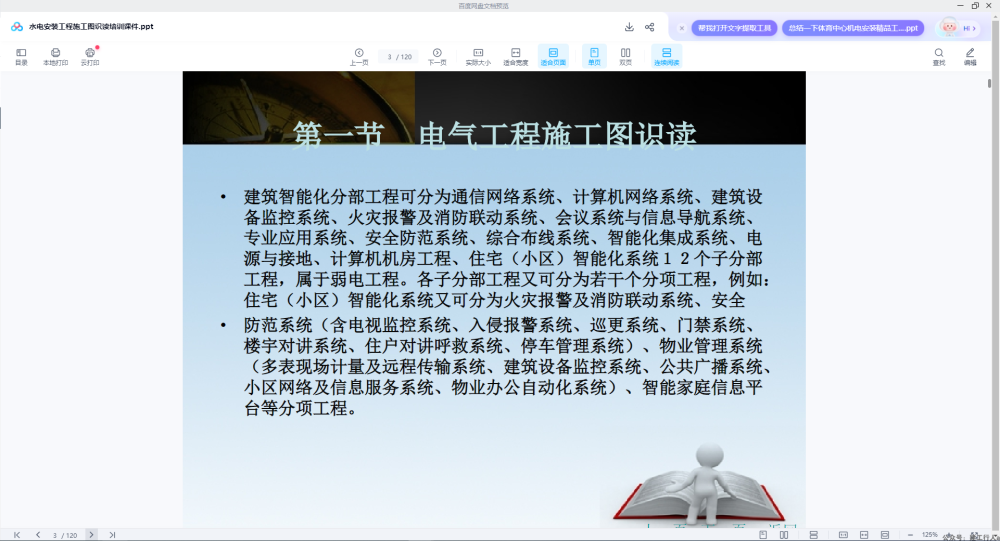Click the vertical scrollbar thumb
The image size is (1000, 541).
989,83
